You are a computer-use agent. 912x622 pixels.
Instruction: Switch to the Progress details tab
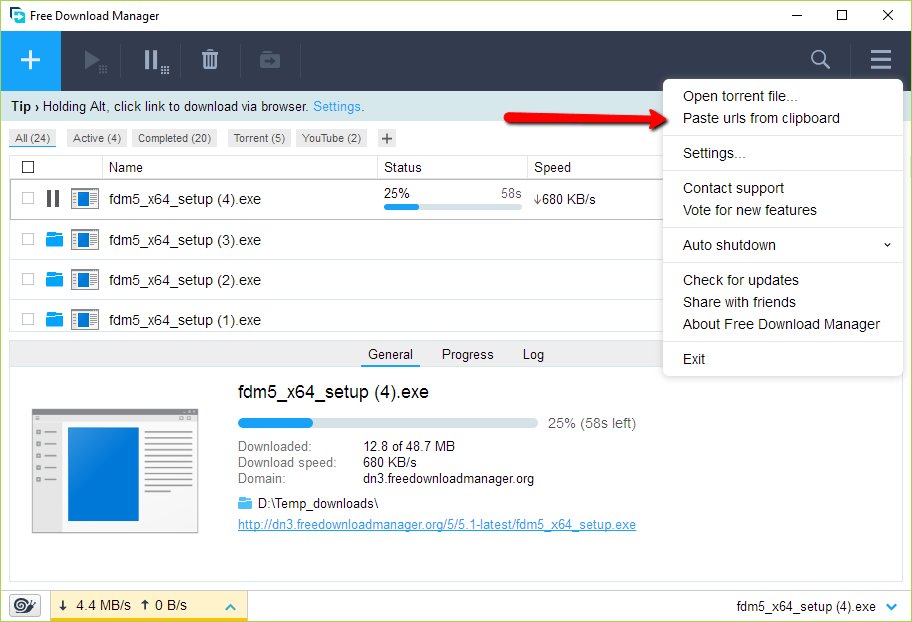467,354
